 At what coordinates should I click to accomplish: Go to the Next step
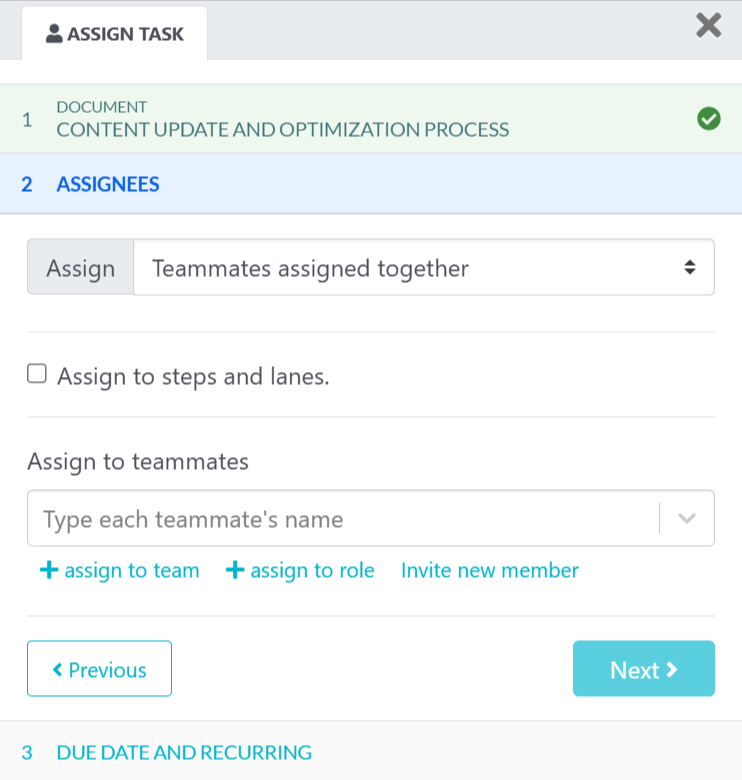tap(643, 669)
